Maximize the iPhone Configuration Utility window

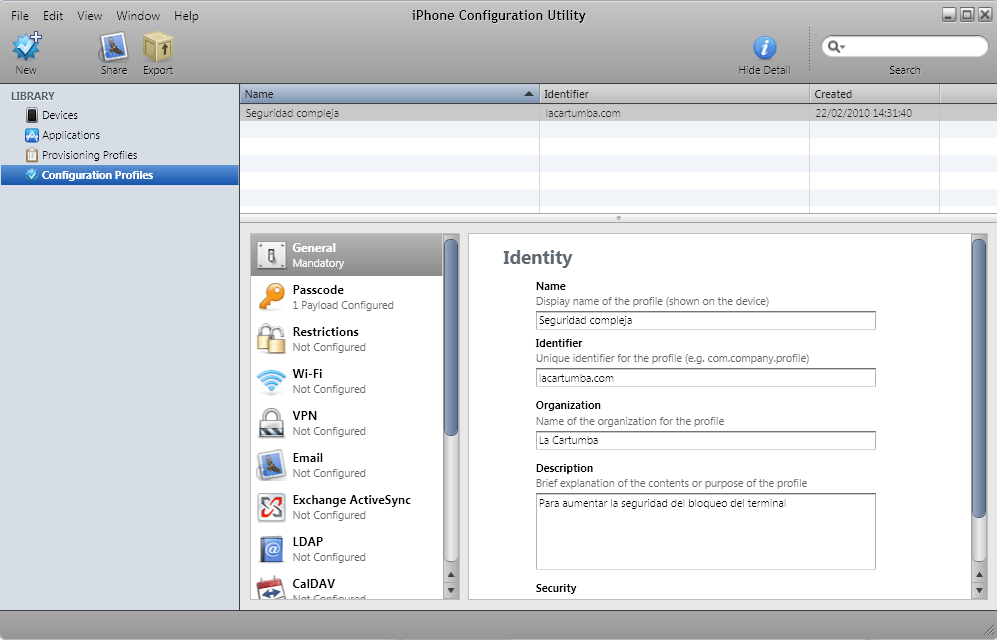pos(966,15)
